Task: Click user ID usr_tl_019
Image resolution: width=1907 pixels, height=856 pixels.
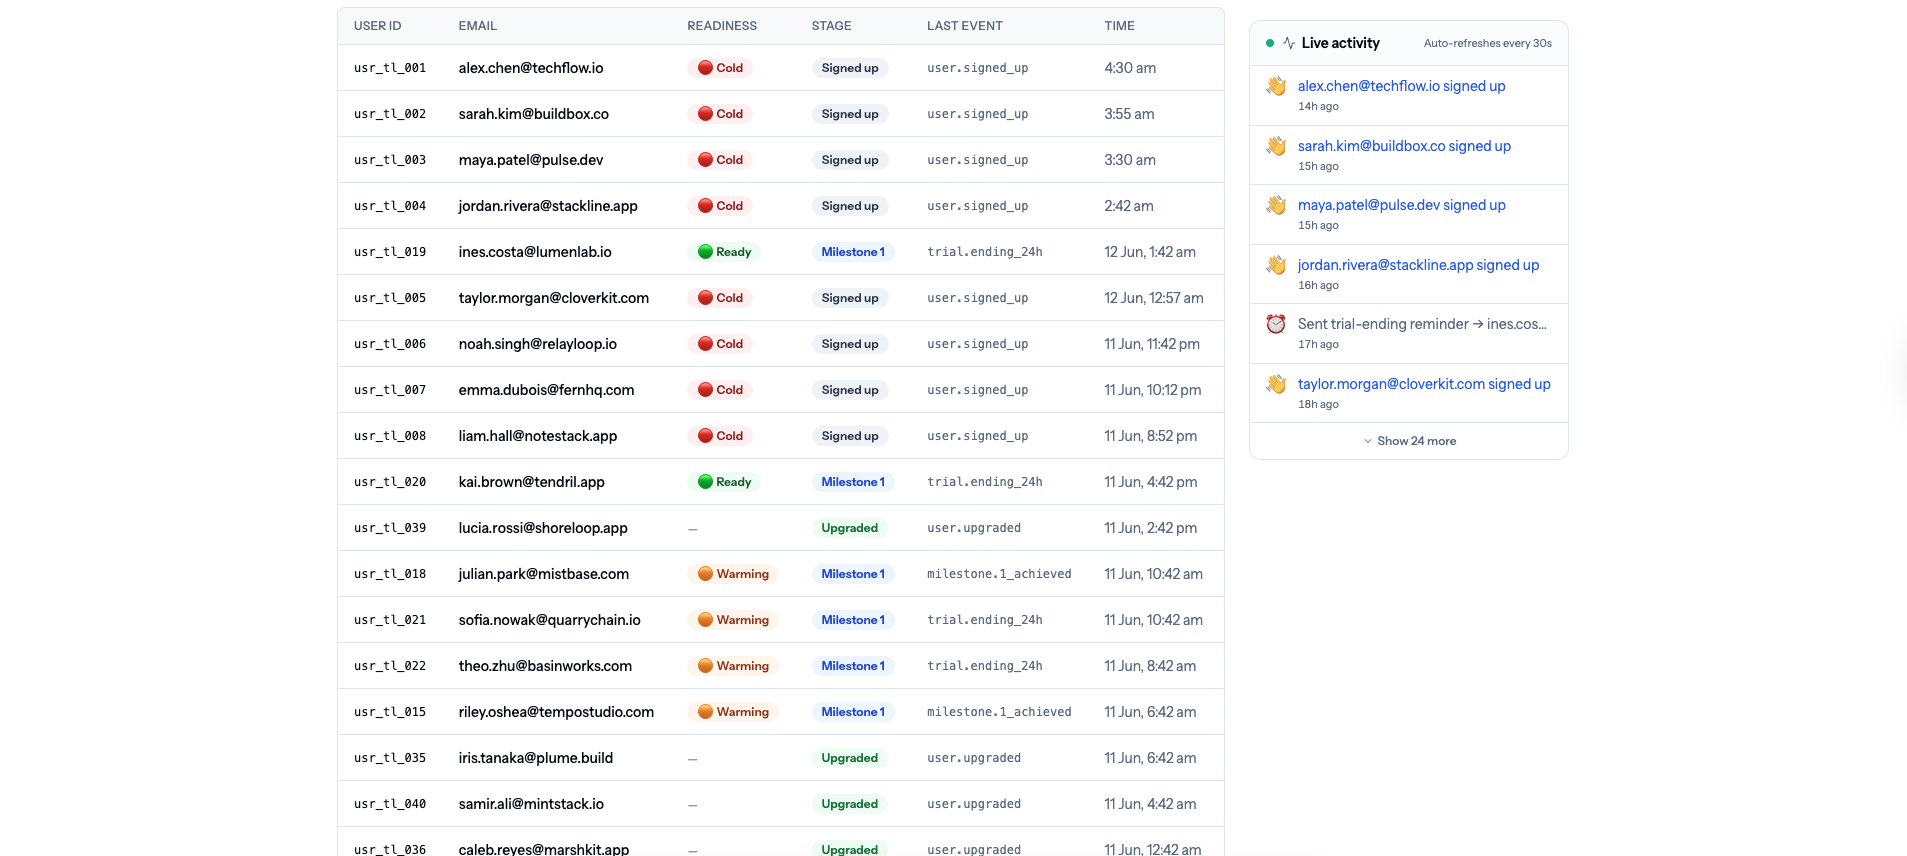Action: tap(390, 252)
